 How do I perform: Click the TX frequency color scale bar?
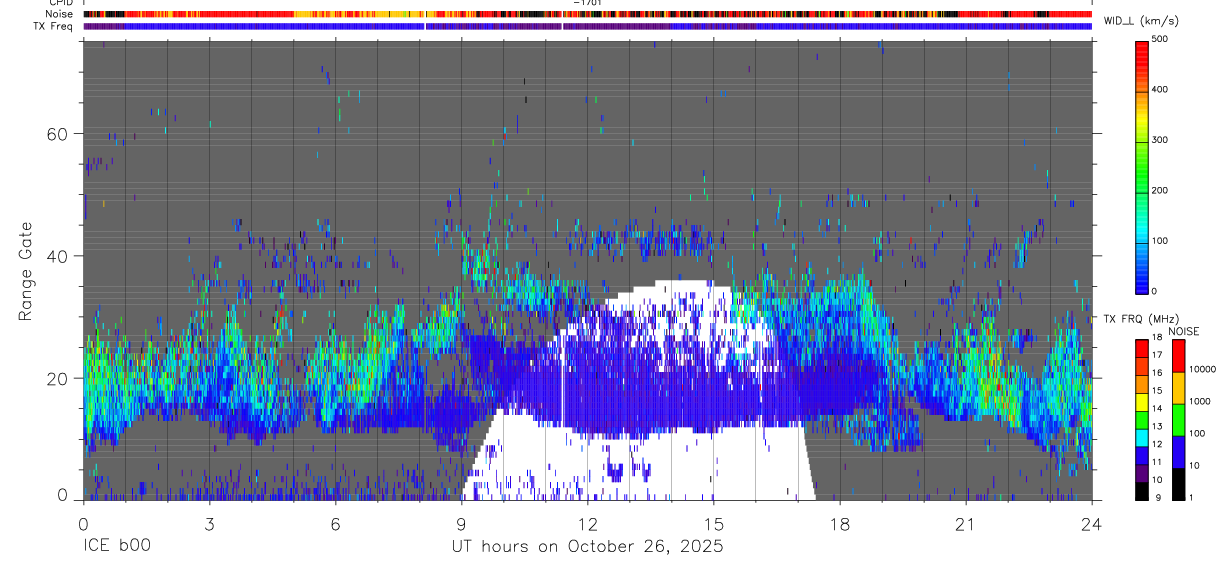1142,419
